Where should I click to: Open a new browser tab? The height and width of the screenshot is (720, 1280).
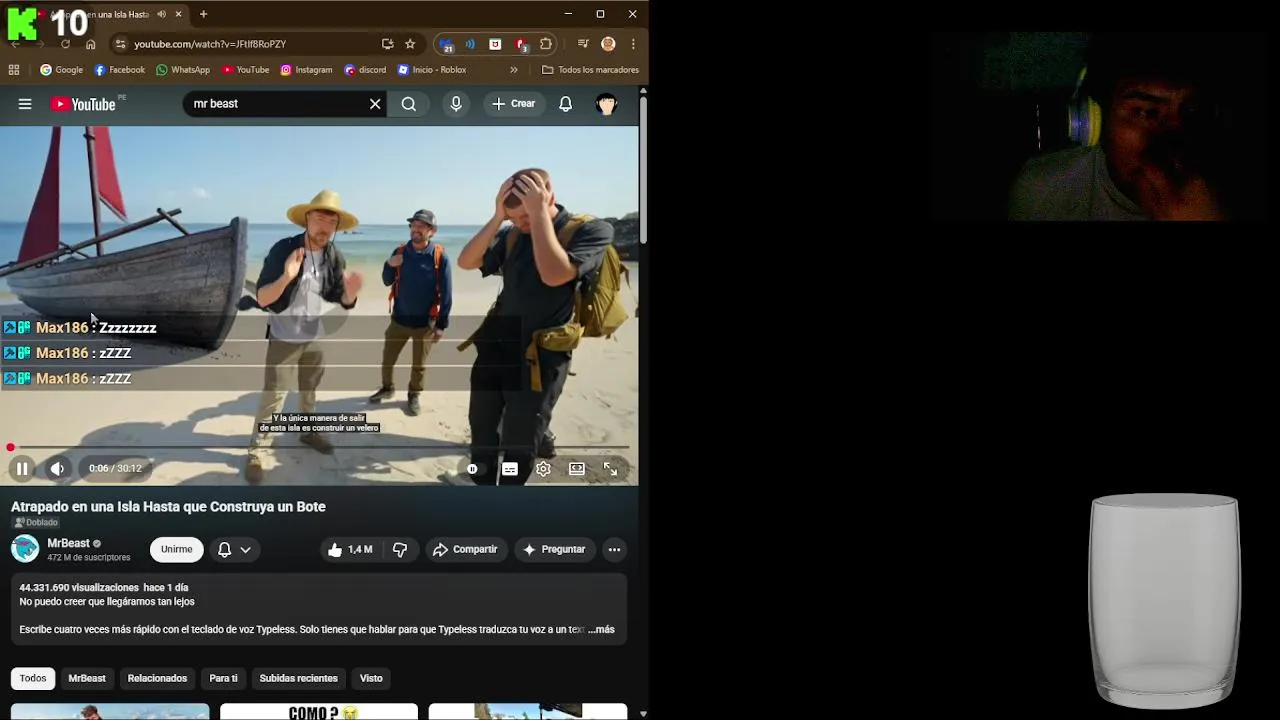click(203, 14)
